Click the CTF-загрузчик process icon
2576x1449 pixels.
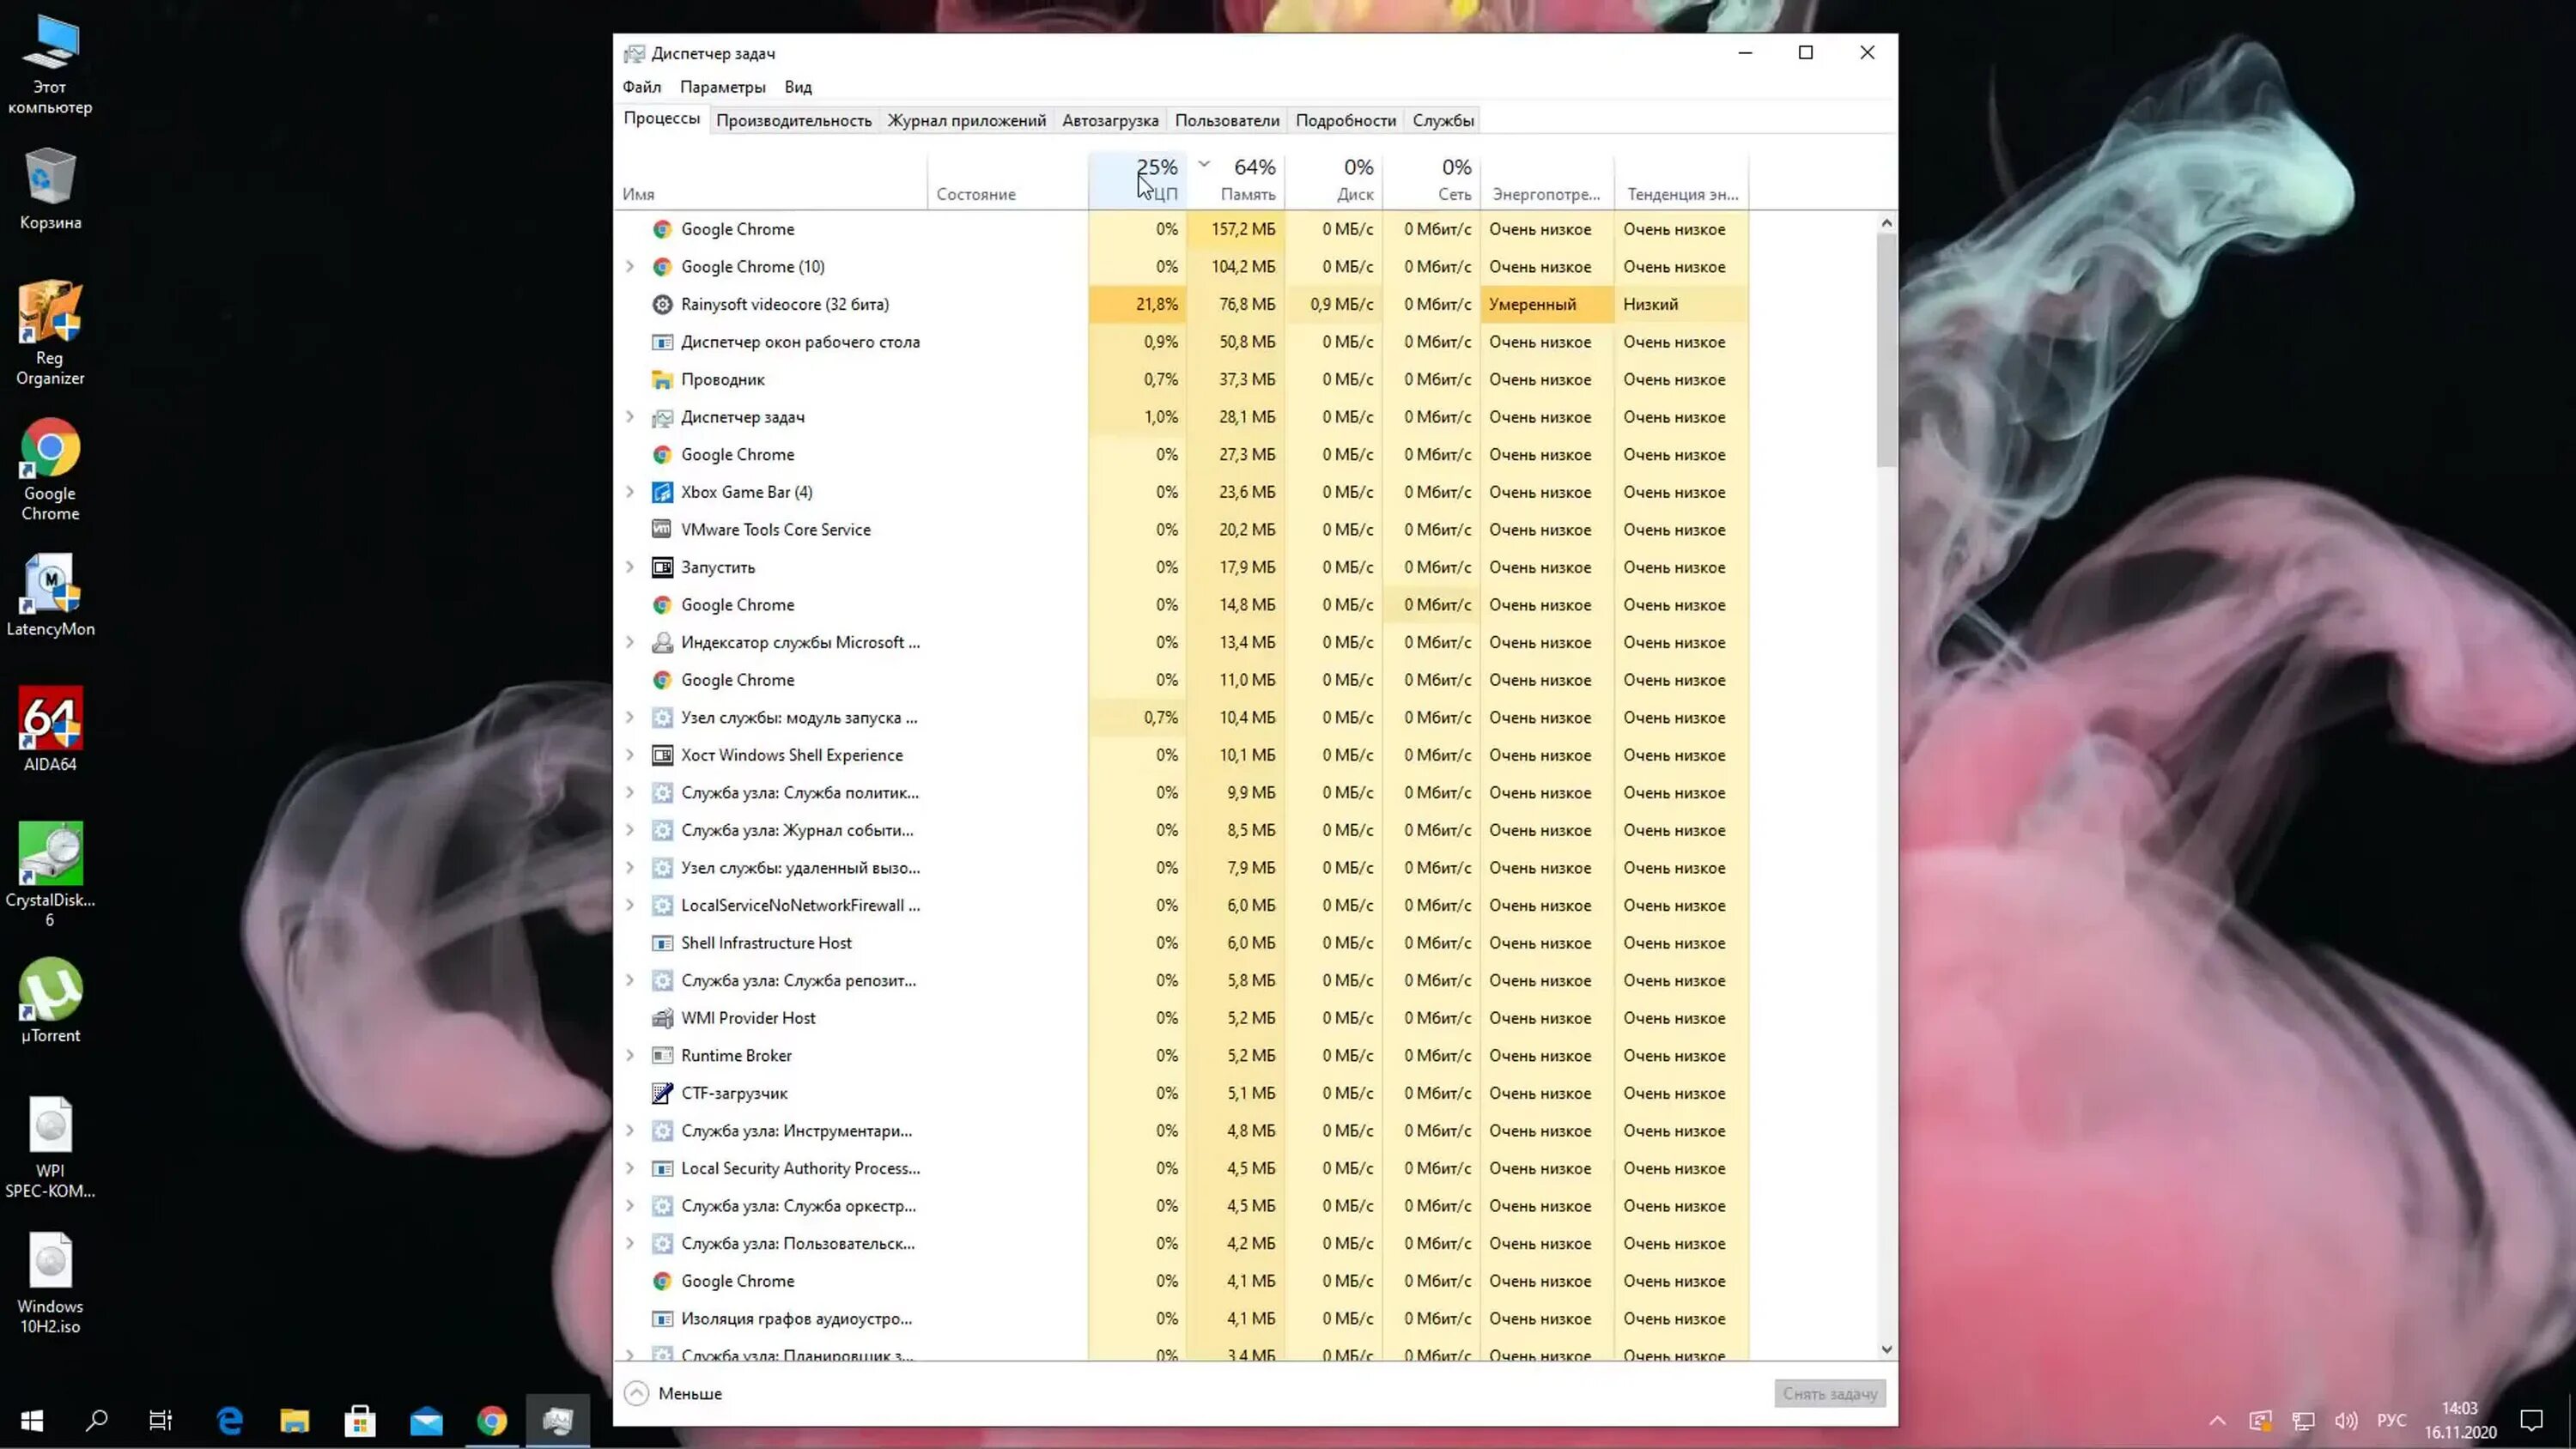coord(662,1093)
